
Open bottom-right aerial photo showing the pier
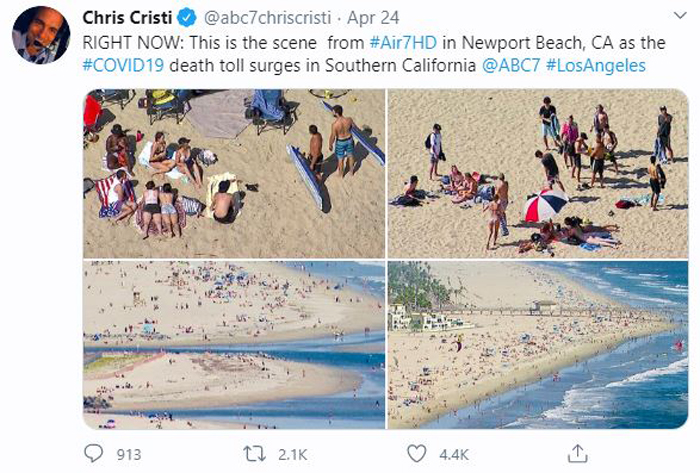[x=538, y=345]
